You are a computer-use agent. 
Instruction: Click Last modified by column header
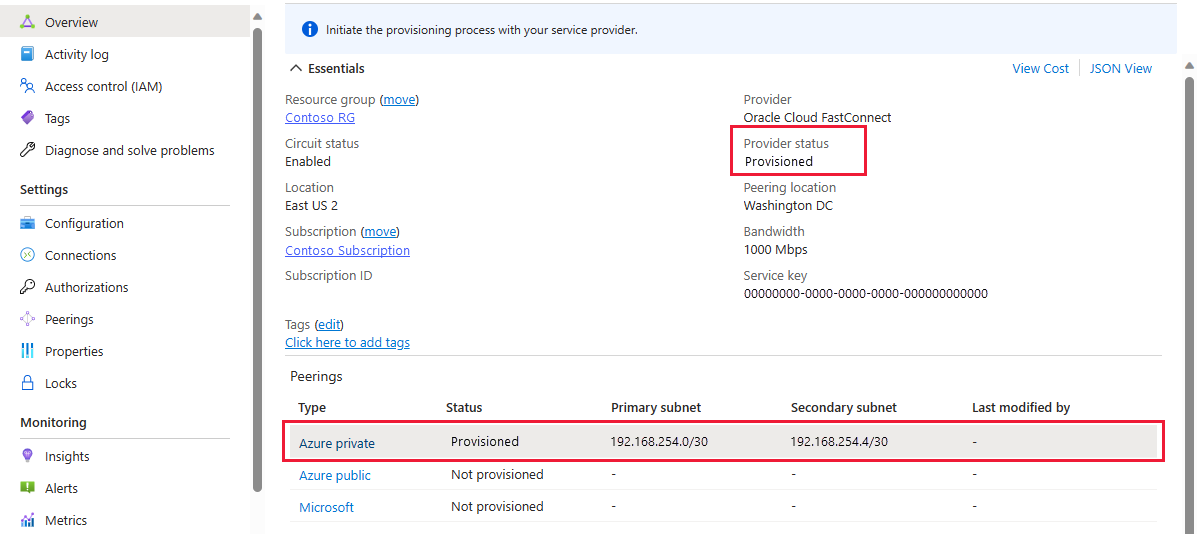point(1021,408)
